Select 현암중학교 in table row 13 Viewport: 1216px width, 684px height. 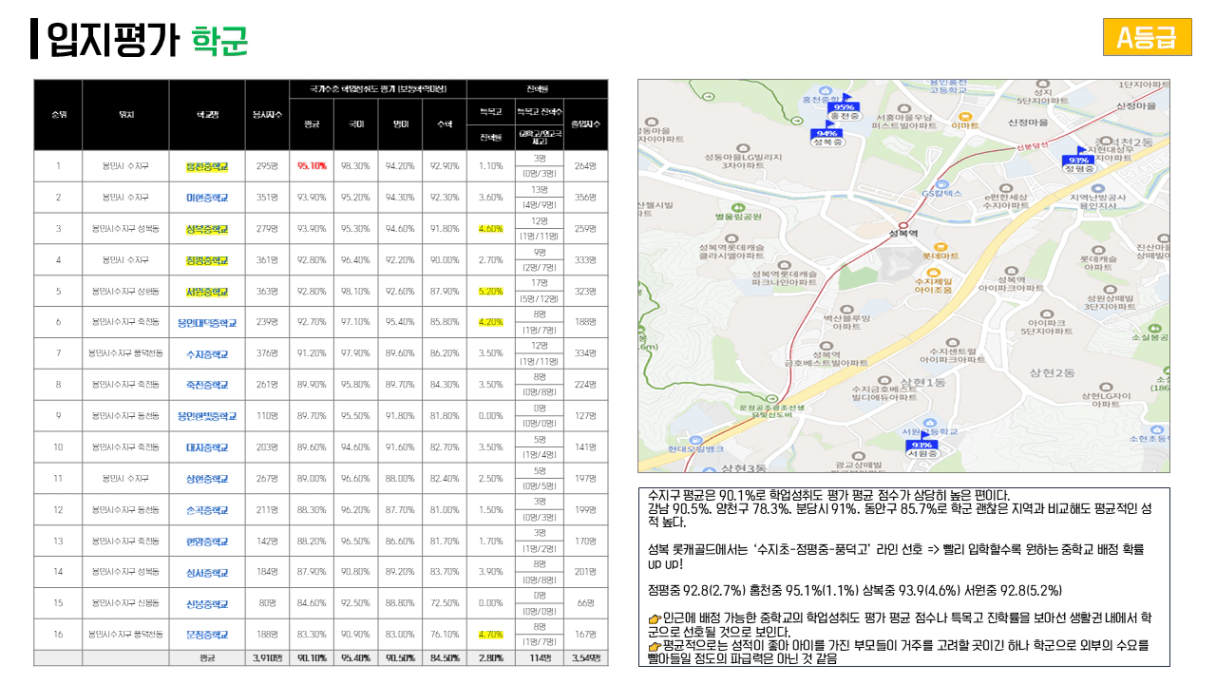coord(207,541)
